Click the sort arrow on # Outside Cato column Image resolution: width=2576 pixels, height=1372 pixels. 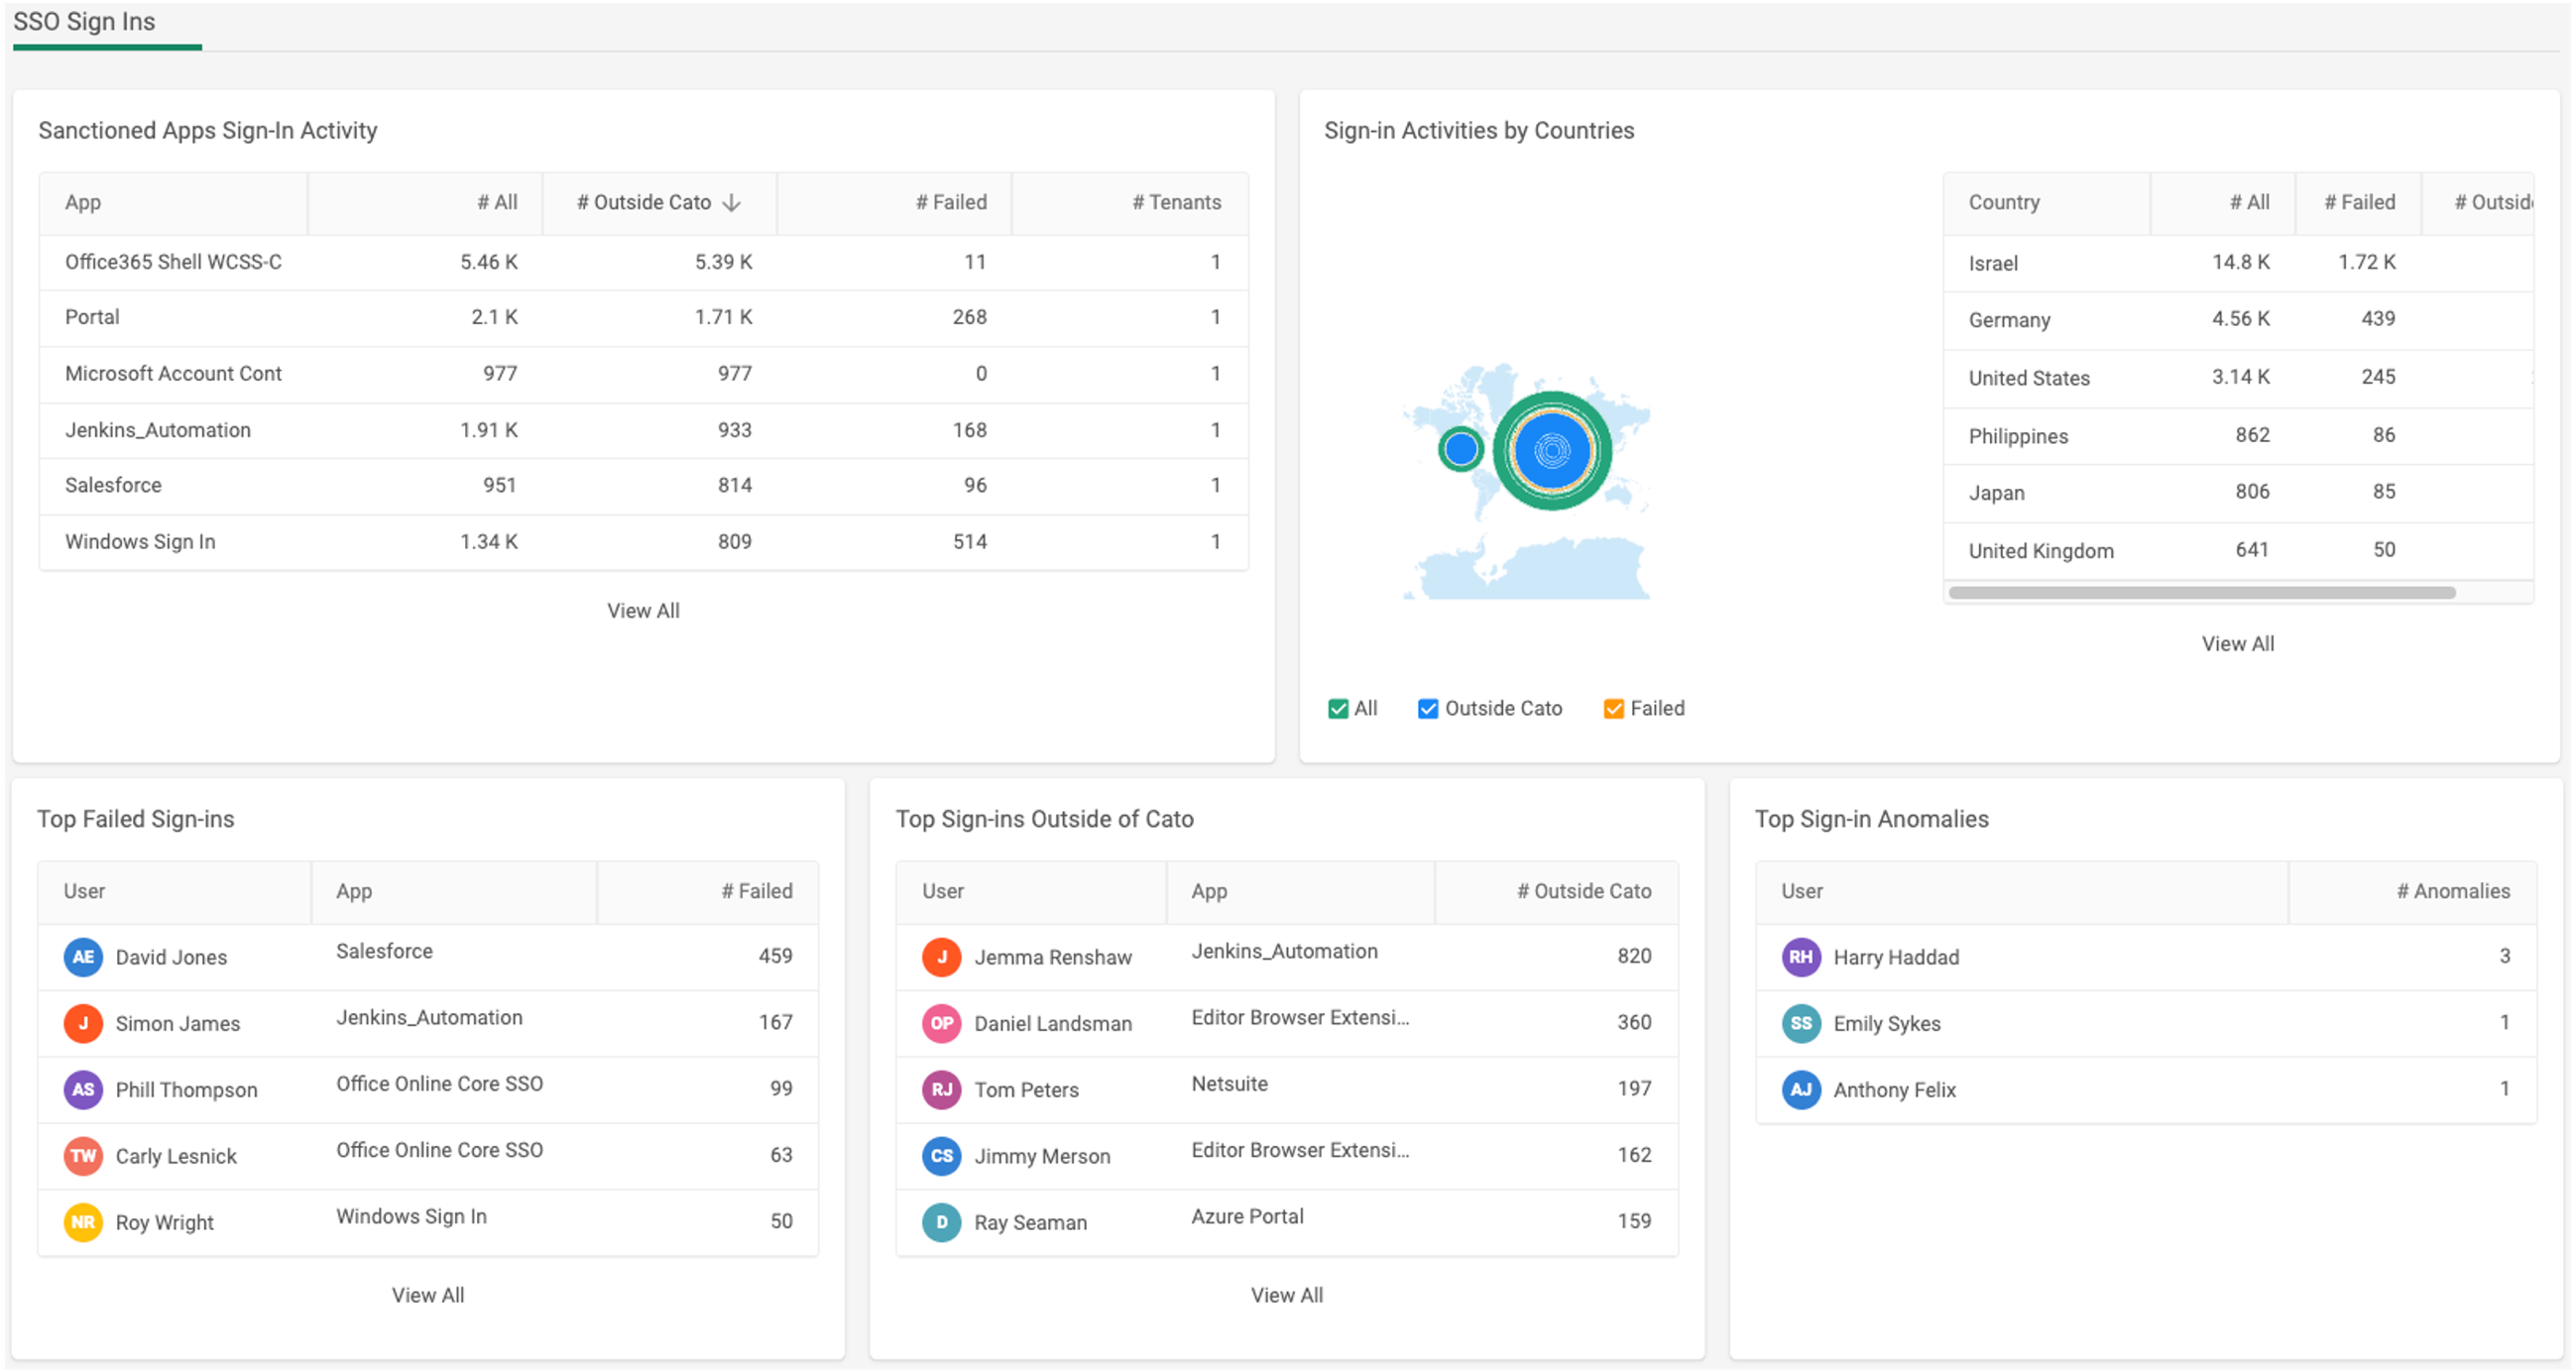tap(733, 202)
